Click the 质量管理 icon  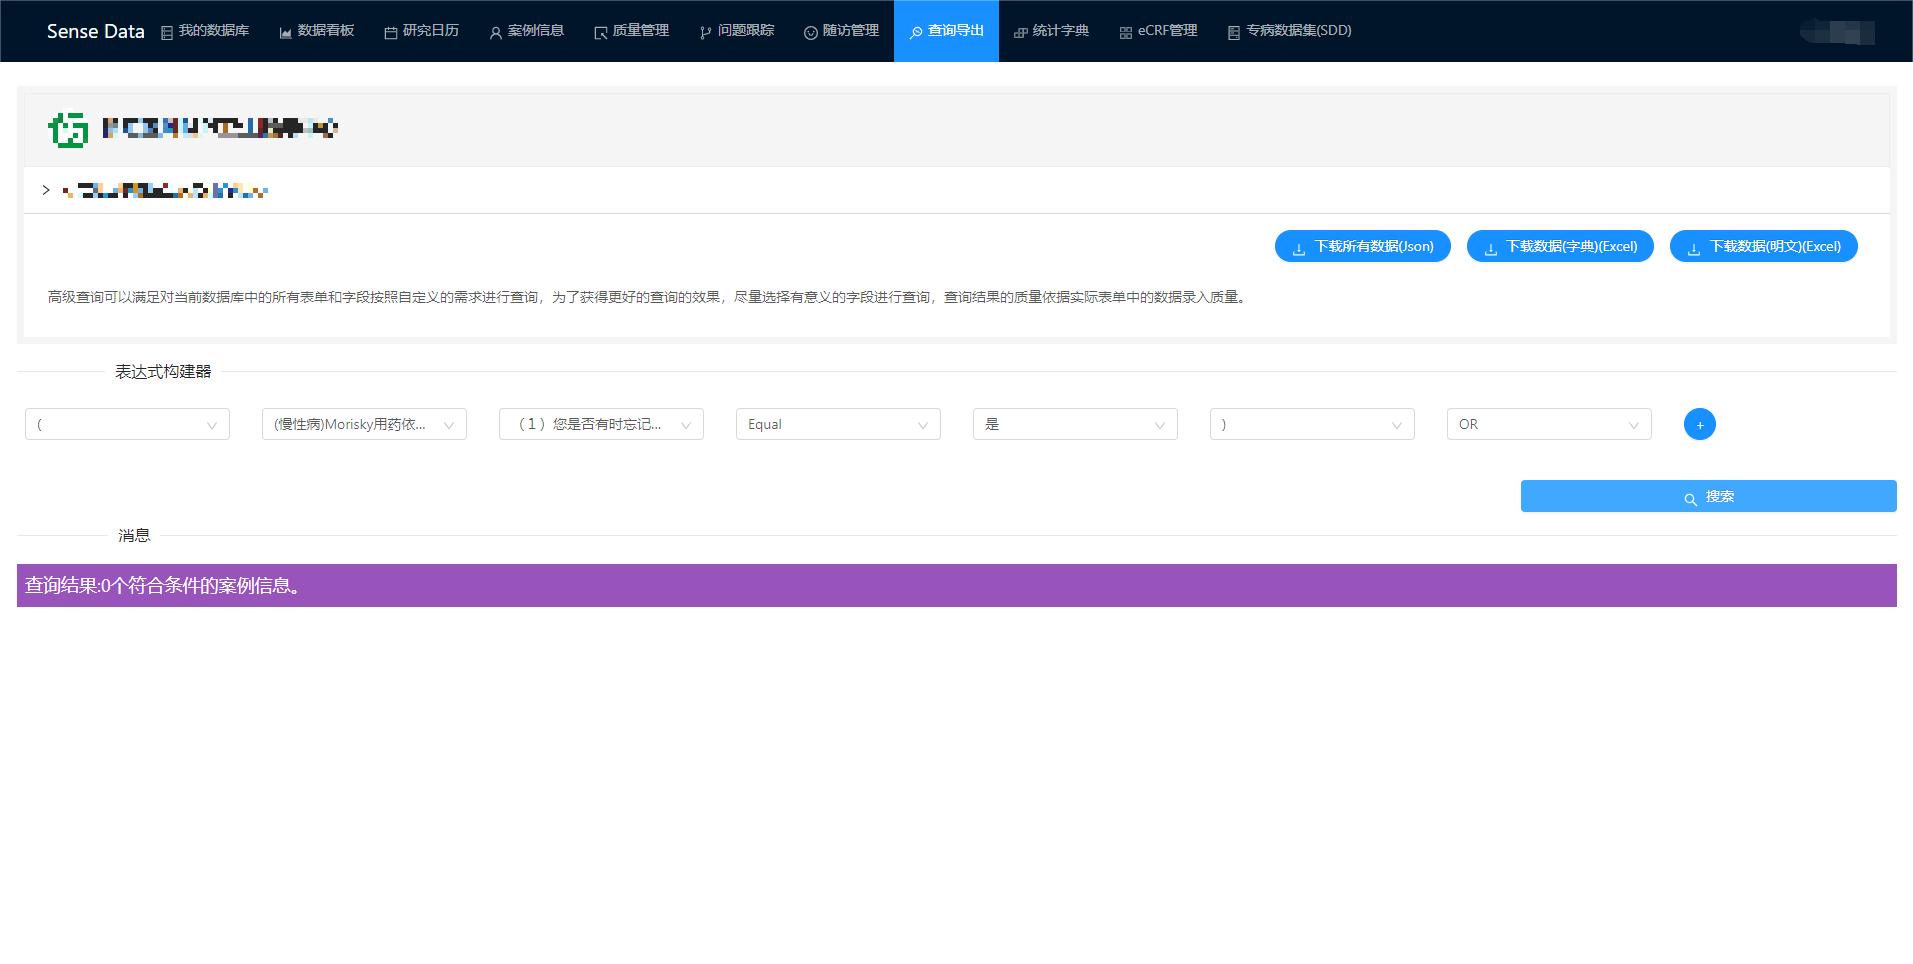(601, 33)
